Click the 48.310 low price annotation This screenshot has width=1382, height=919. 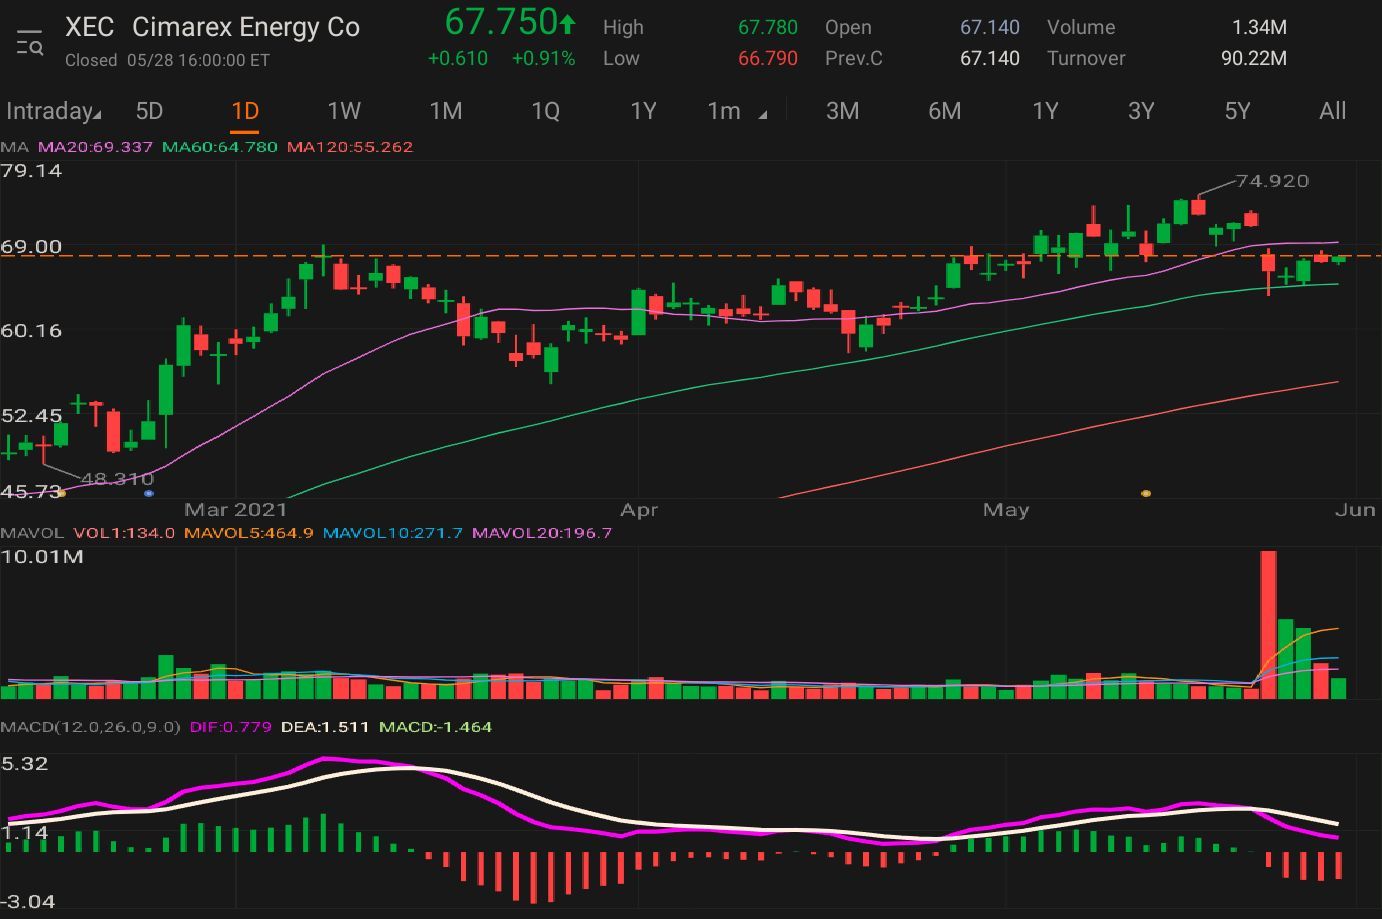coord(117,479)
